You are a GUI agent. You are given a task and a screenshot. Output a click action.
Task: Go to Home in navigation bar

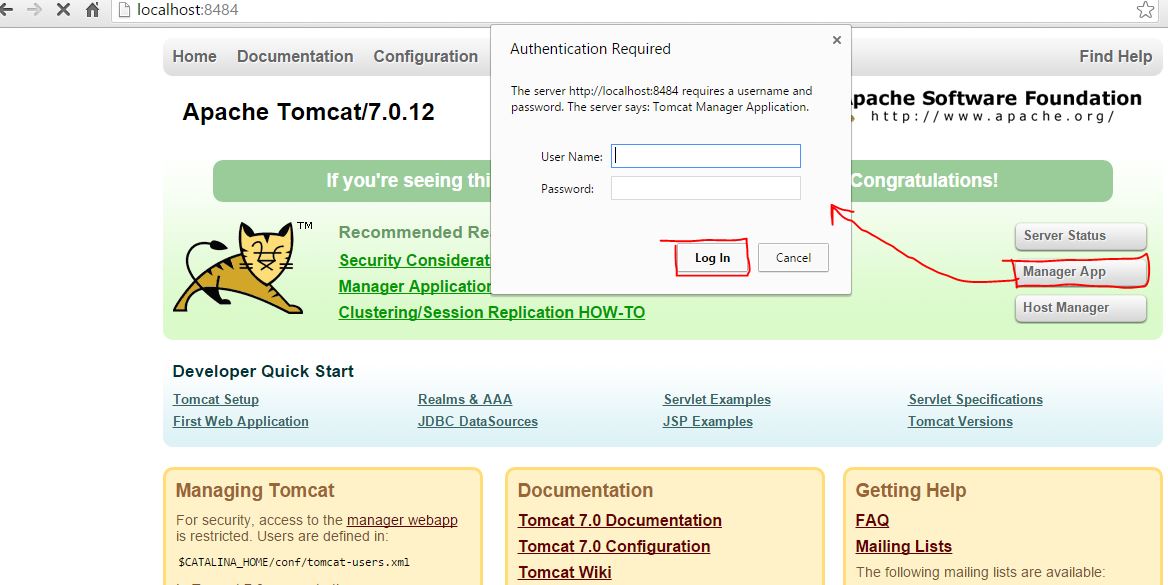pos(194,57)
